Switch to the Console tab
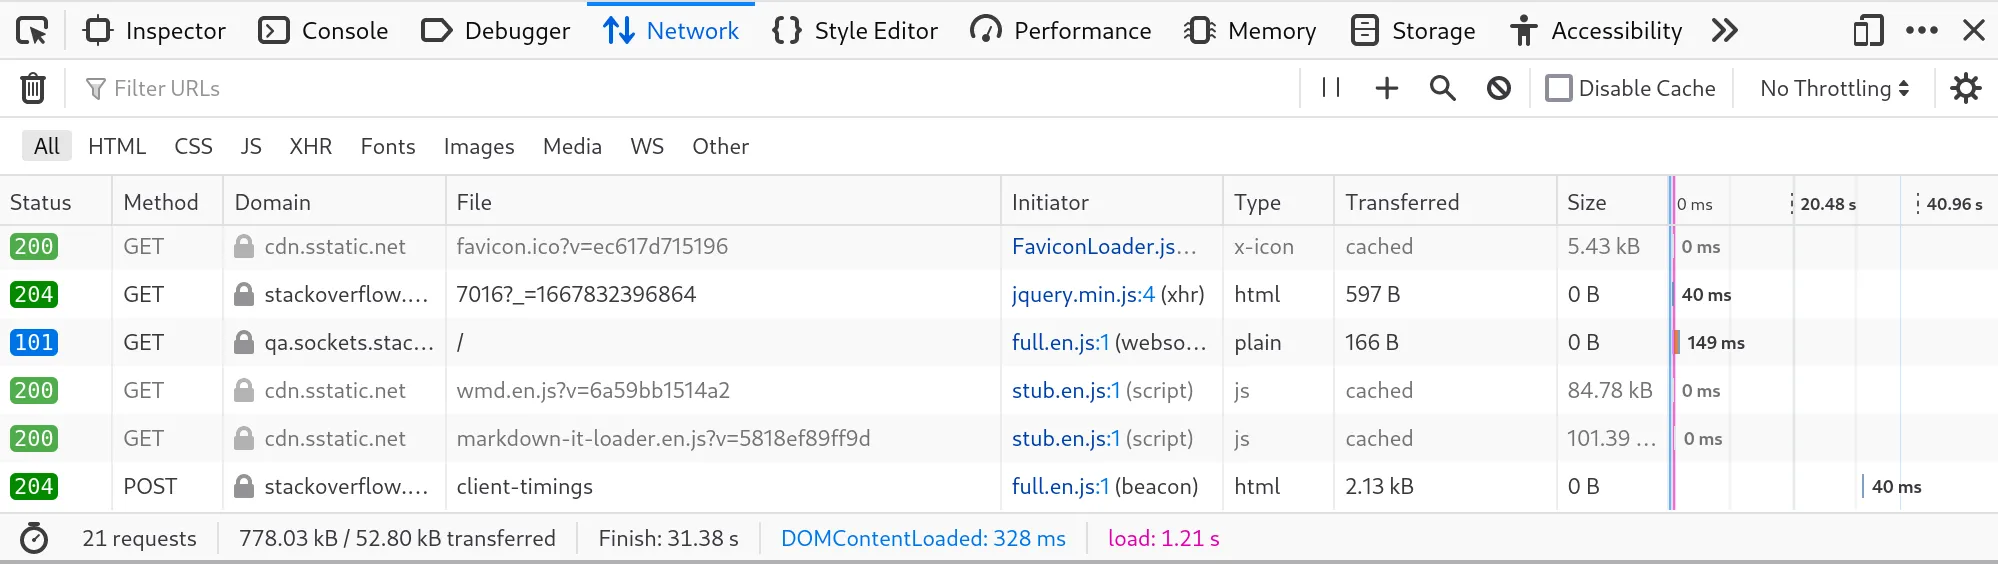This screenshot has width=1998, height=564. click(323, 31)
